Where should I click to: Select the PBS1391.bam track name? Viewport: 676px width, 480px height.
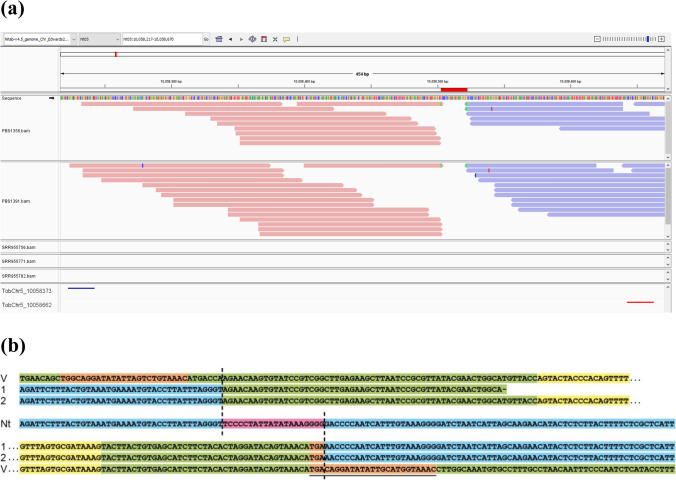point(16,201)
